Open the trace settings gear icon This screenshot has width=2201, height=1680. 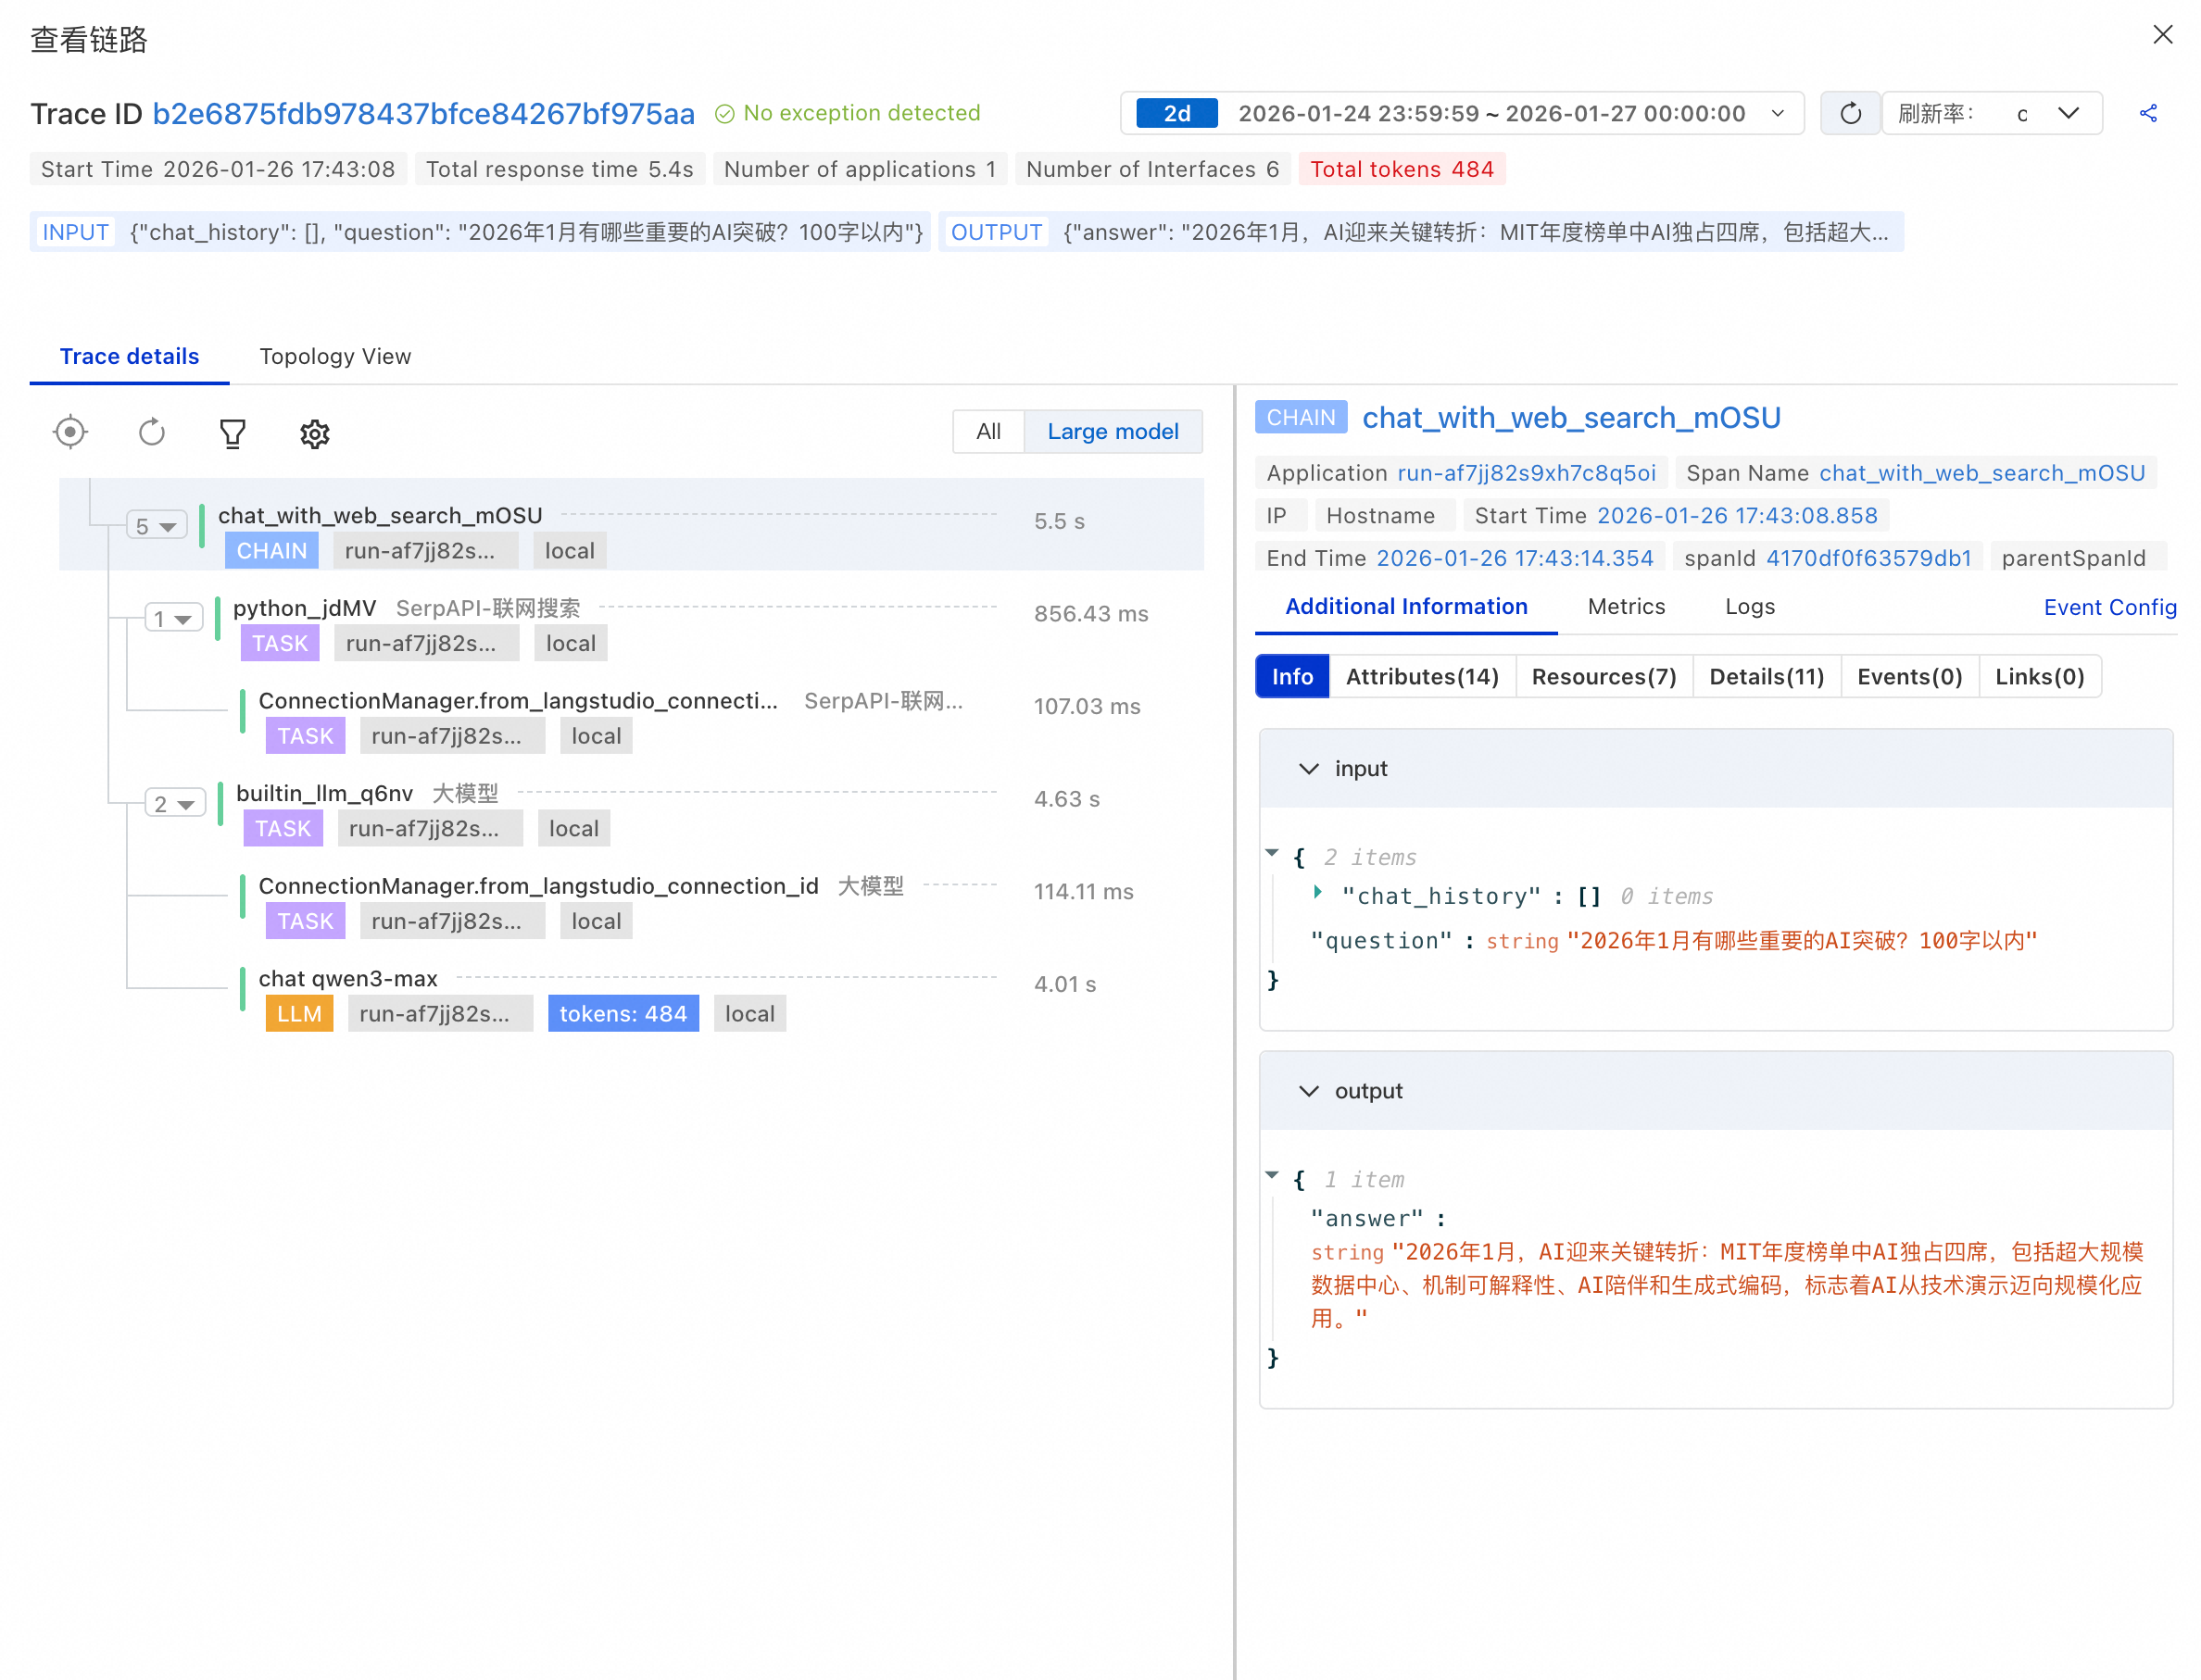pyautogui.click(x=314, y=433)
